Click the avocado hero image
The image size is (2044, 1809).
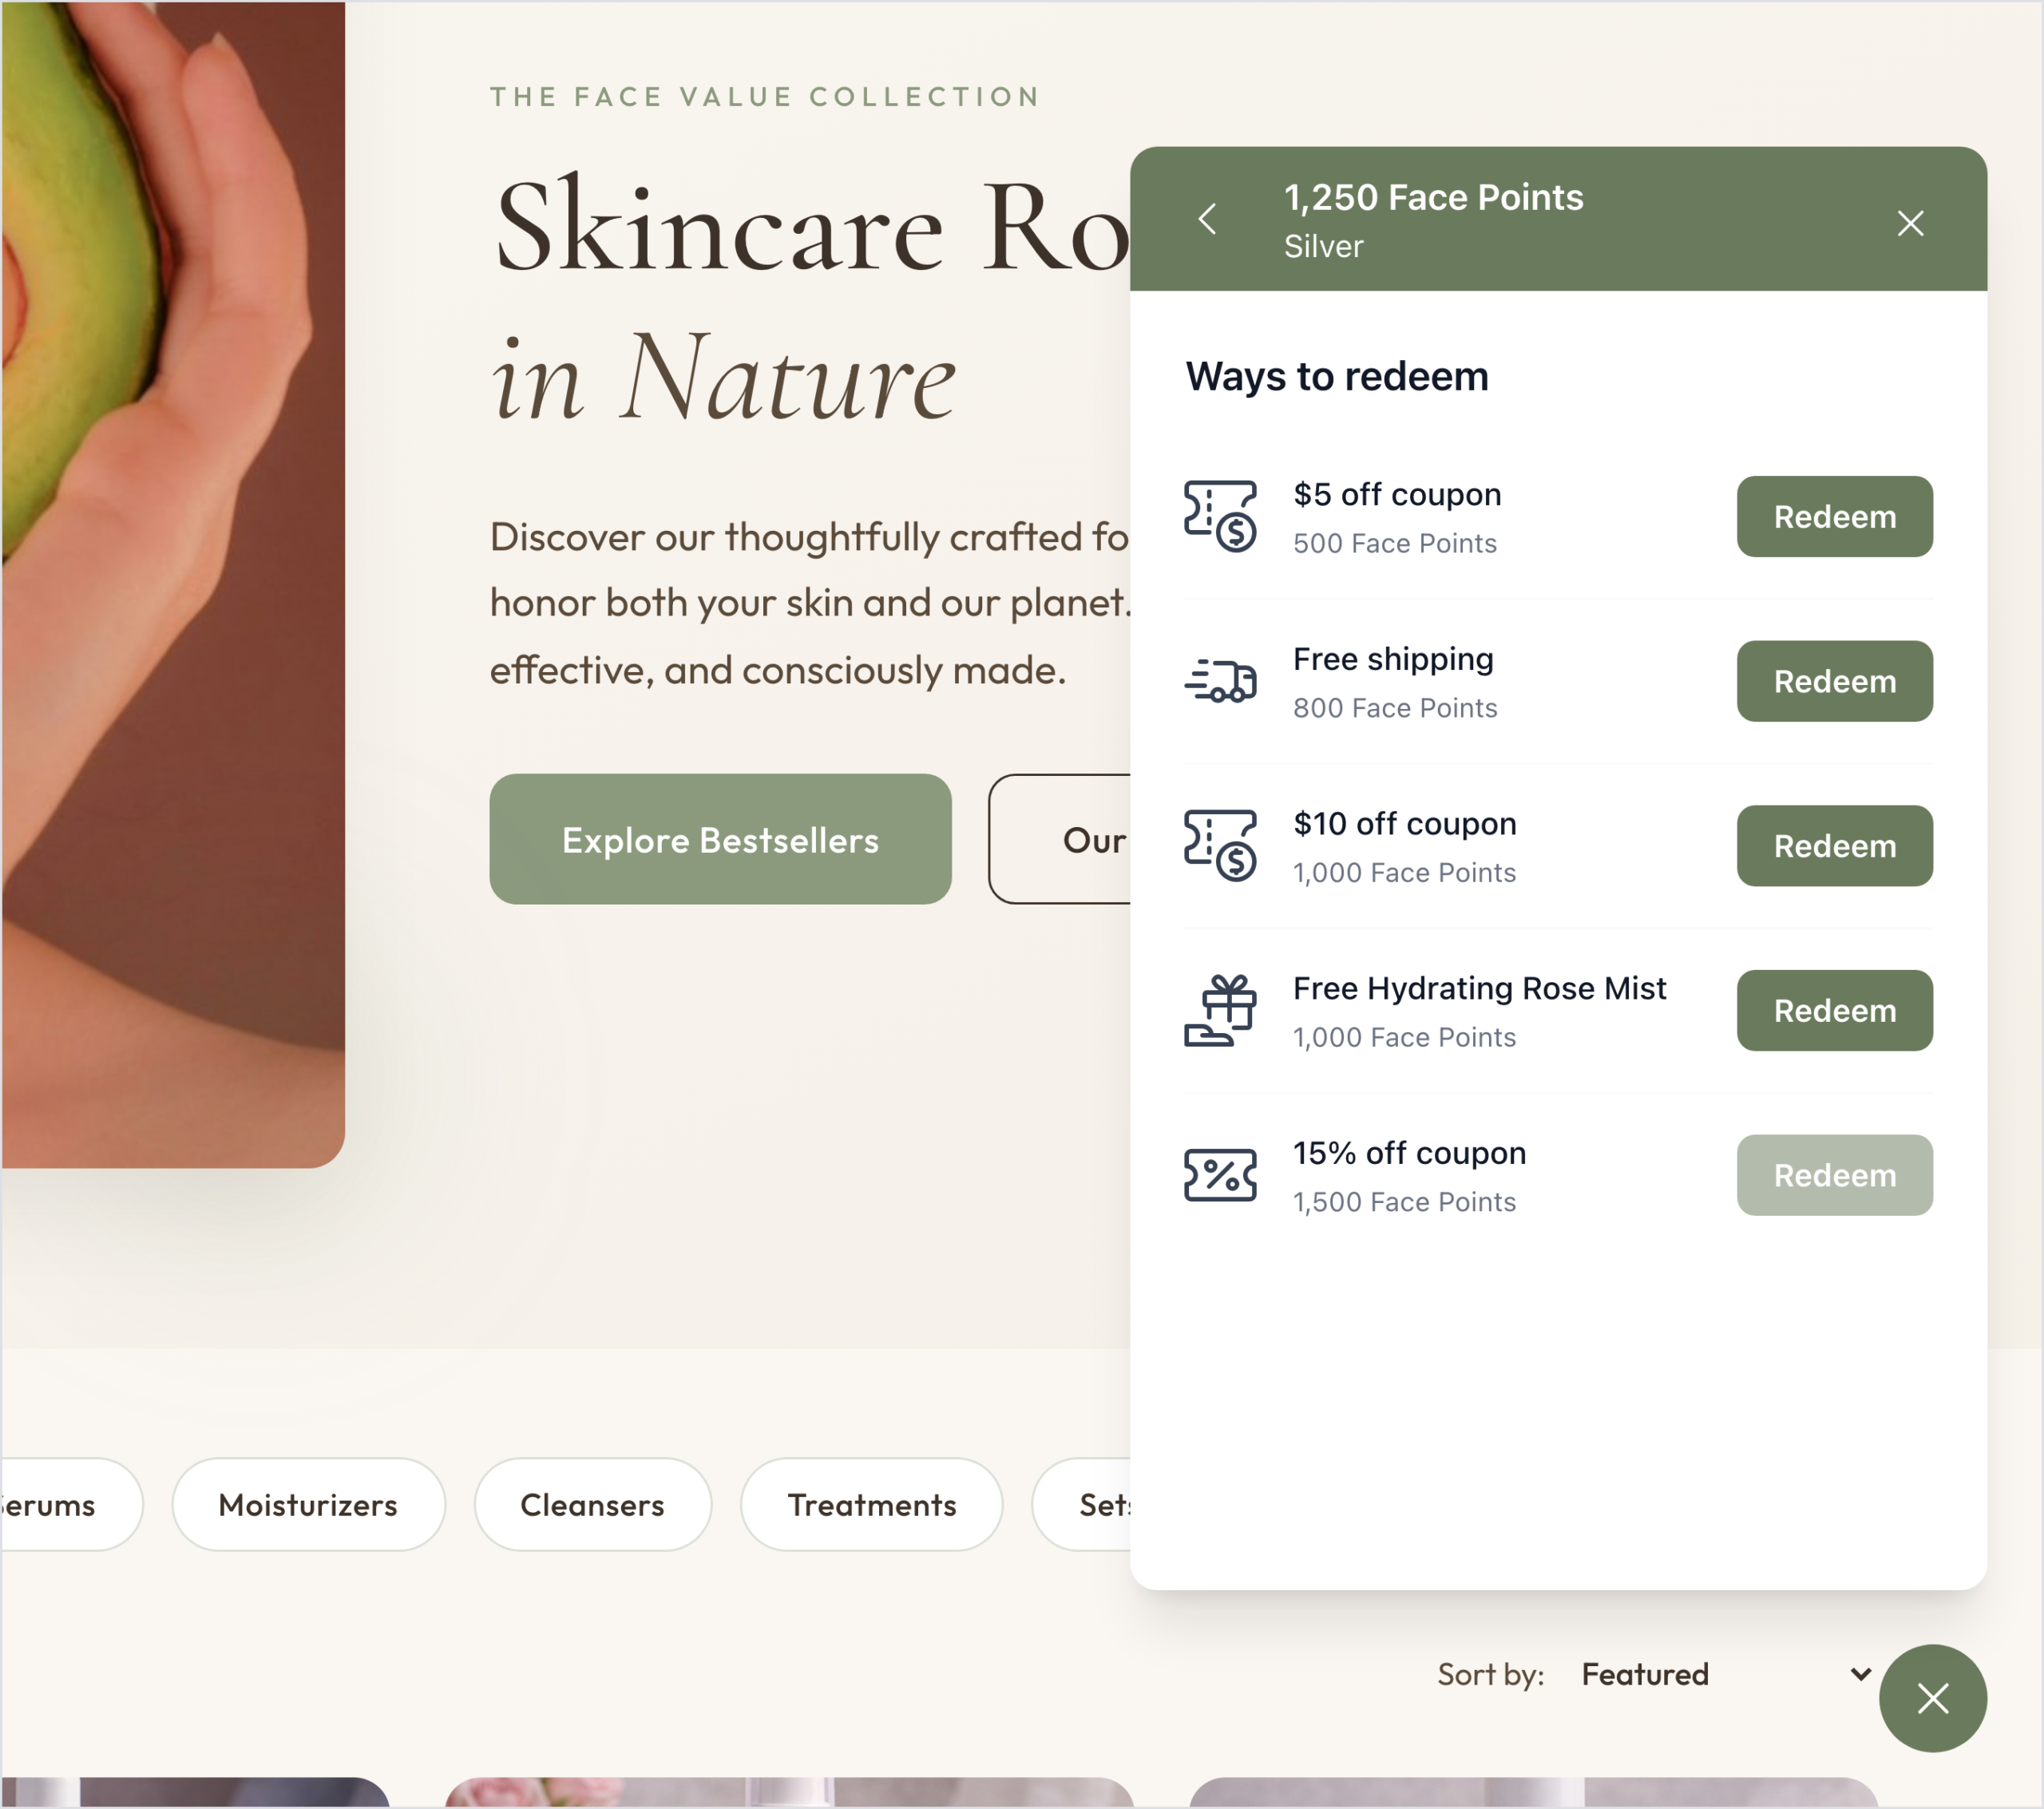coord(173,584)
